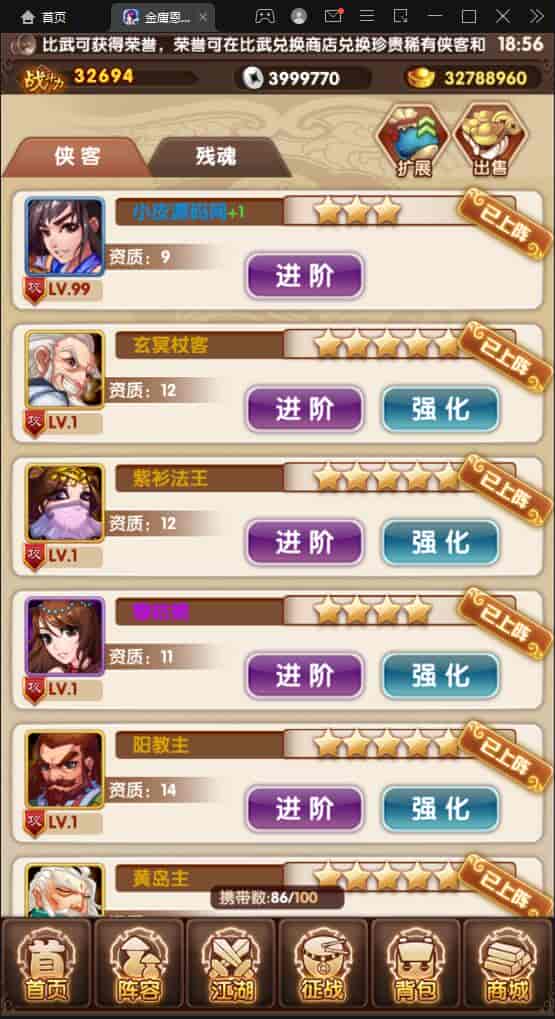The width and height of the screenshot is (555, 1019).
Task: Click the gamepad icon in title bar
Action: click(x=265, y=16)
